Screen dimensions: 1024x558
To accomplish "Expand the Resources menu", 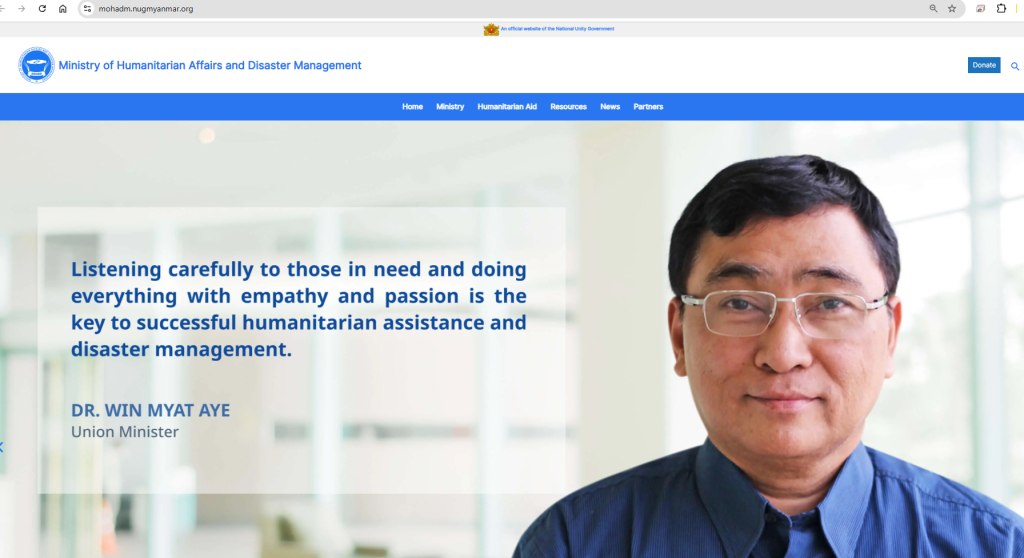I will point(568,107).
